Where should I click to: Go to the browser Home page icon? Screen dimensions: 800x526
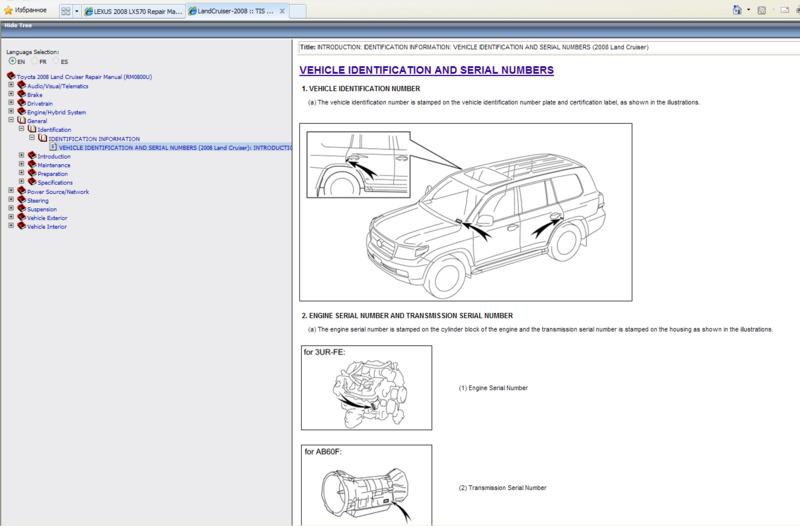(x=737, y=10)
